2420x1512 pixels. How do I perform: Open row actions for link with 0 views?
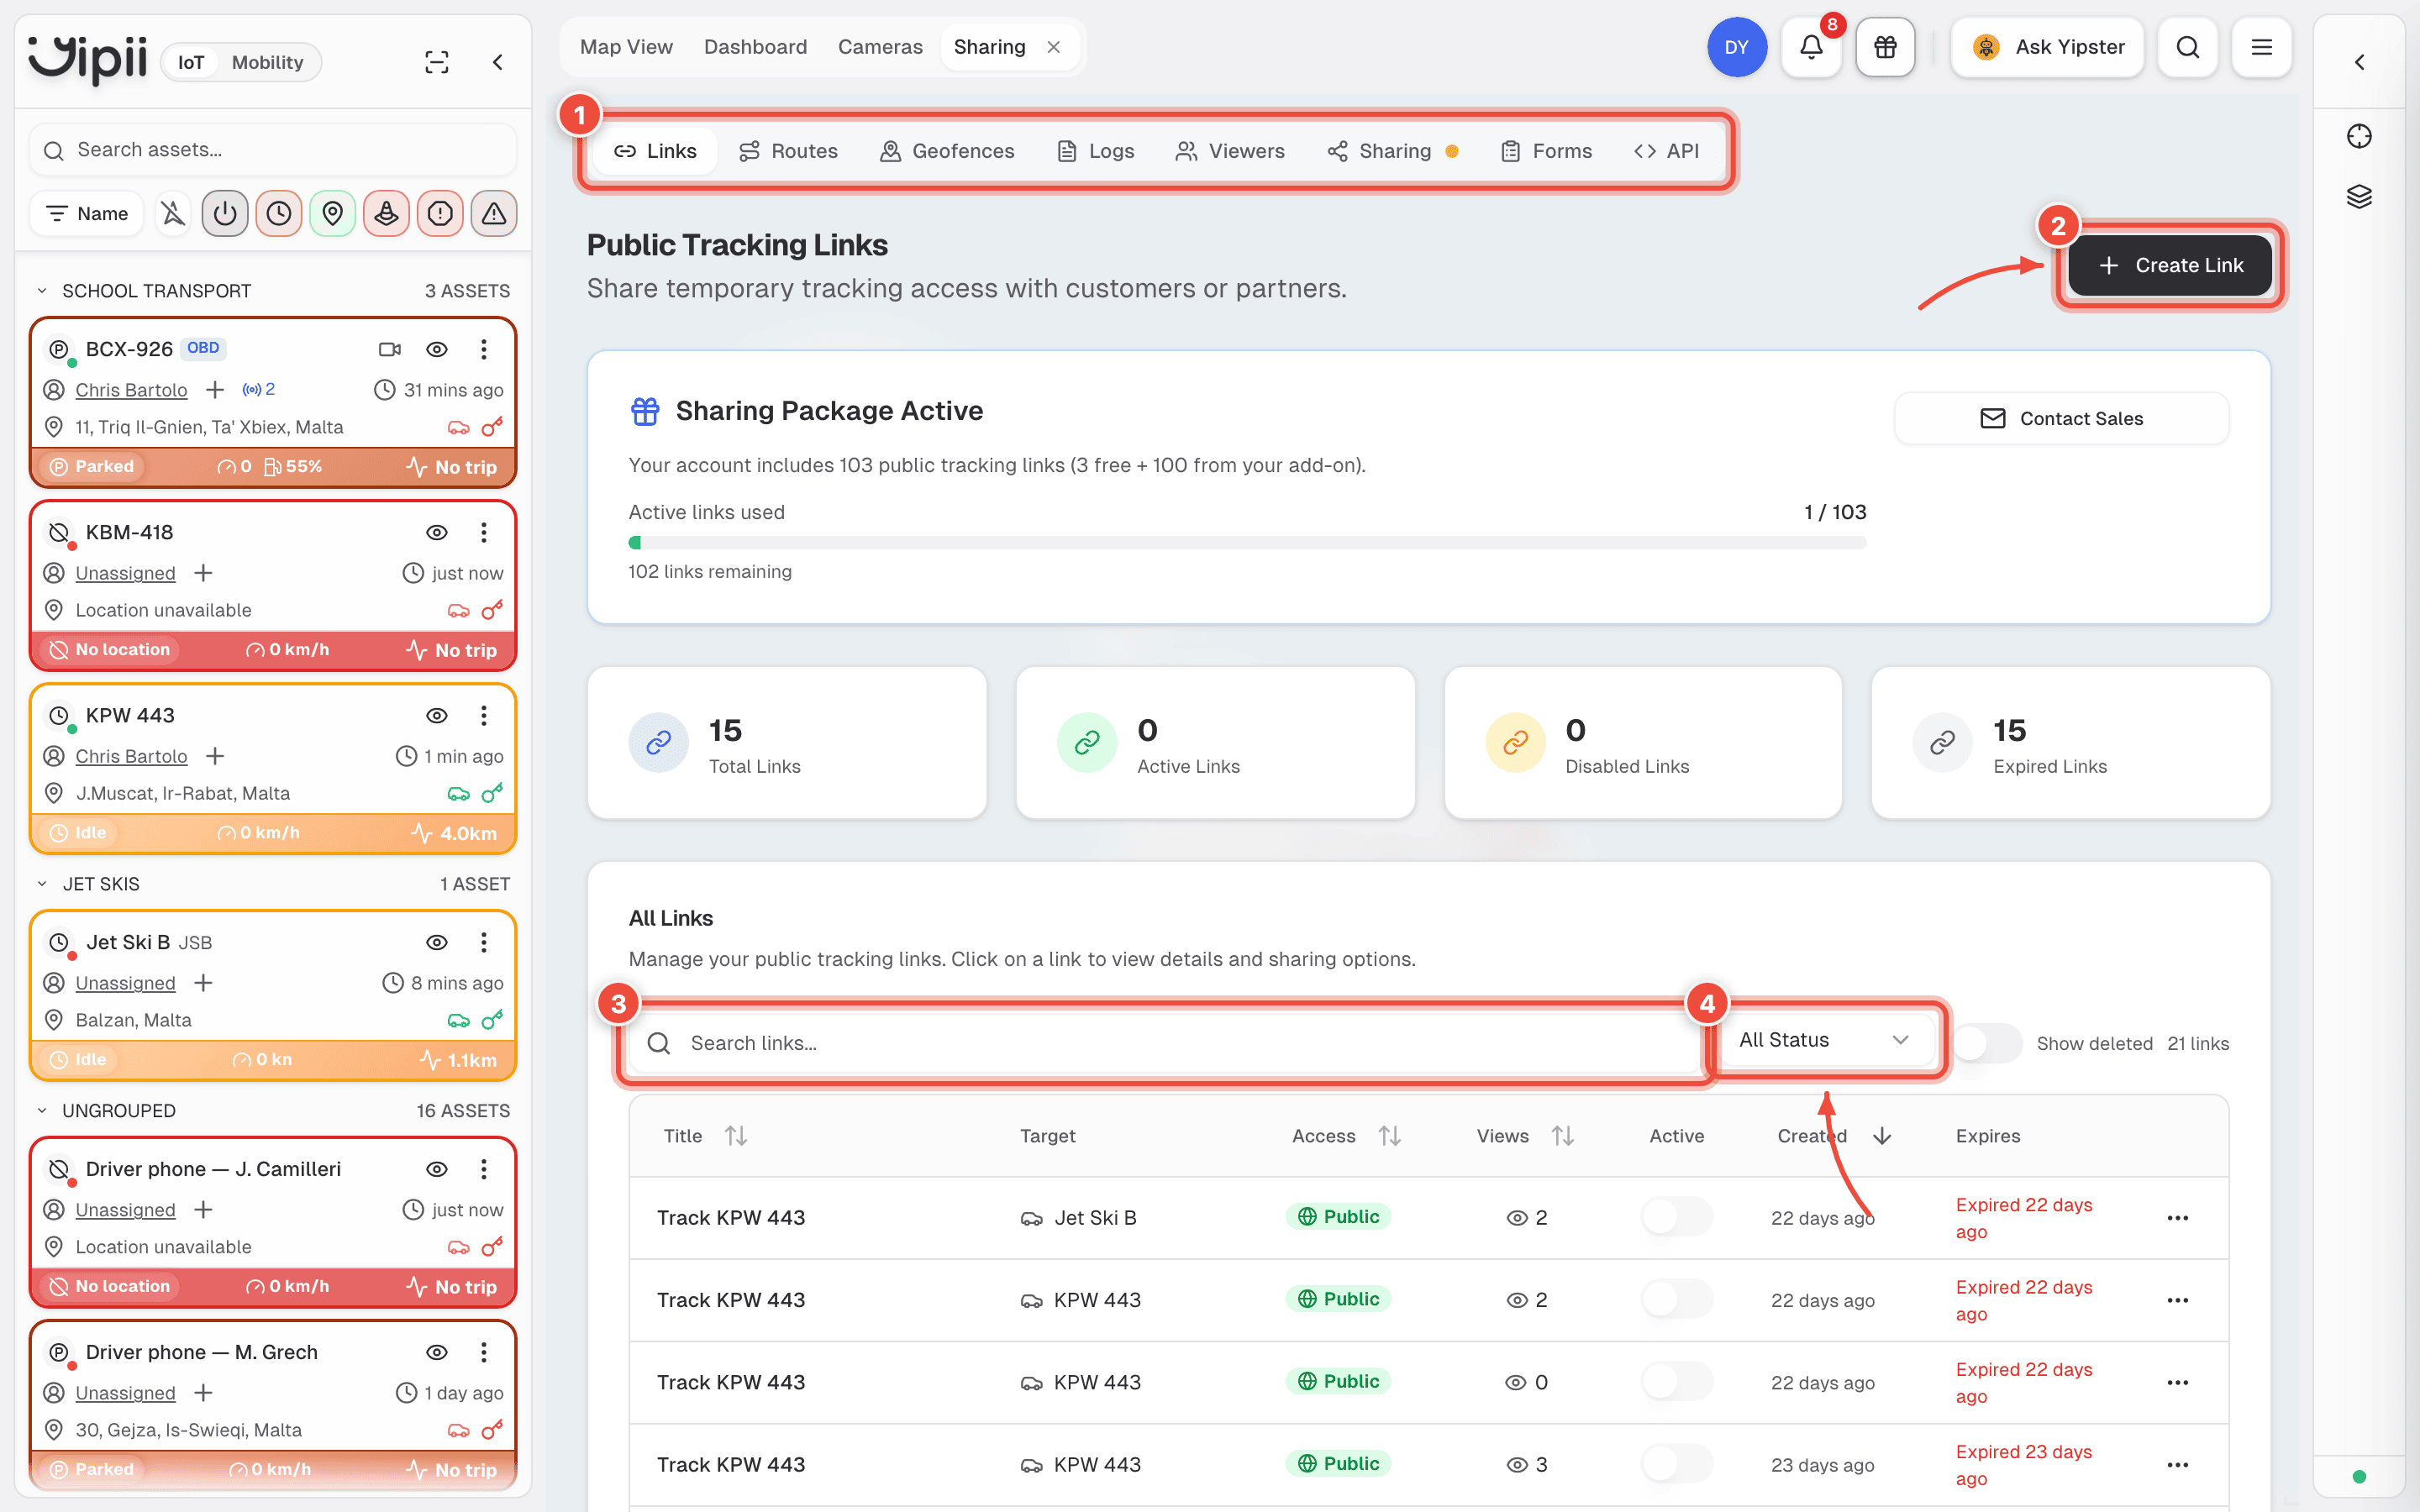(x=2178, y=1382)
